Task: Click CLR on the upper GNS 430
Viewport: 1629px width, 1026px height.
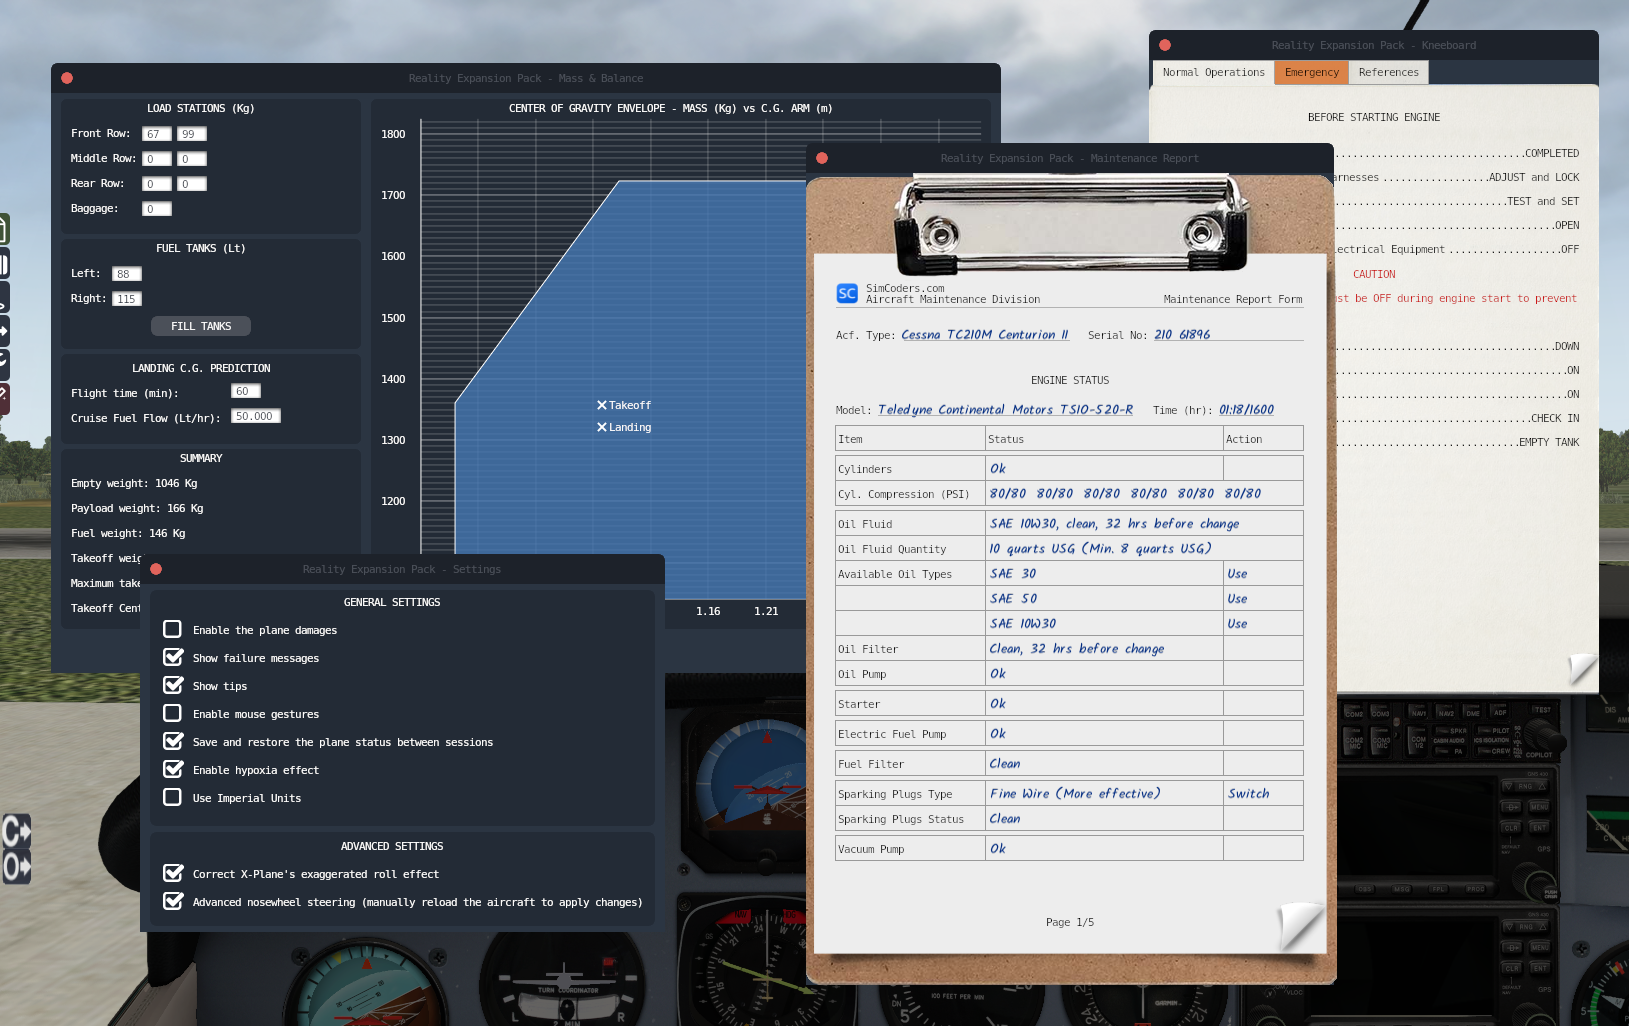Action: click(1511, 828)
